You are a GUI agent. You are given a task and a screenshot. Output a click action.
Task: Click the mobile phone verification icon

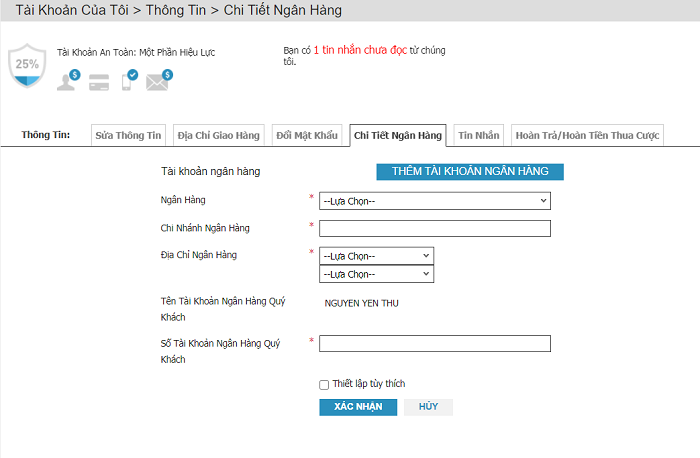tap(129, 81)
